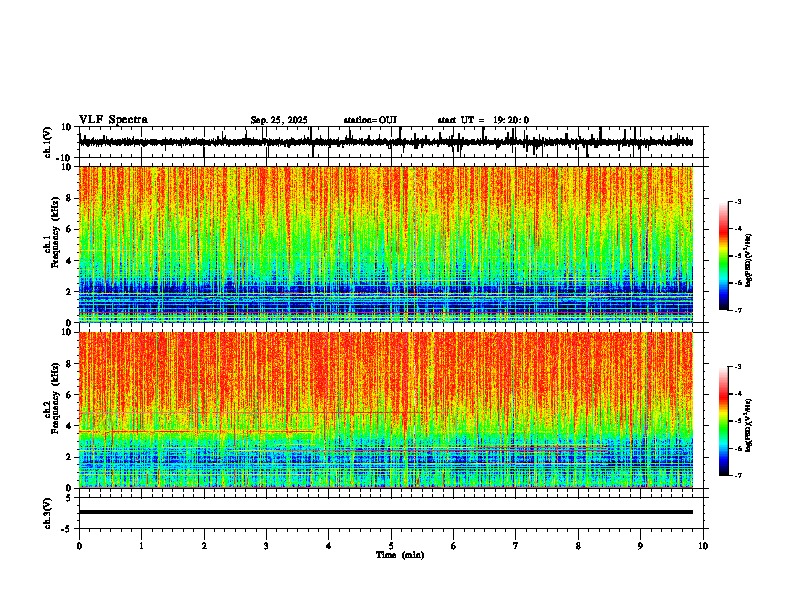This screenshot has width=792, height=612.
Task: Click the "9" tick on the time axis
Action: pyautogui.click(x=640, y=546)
